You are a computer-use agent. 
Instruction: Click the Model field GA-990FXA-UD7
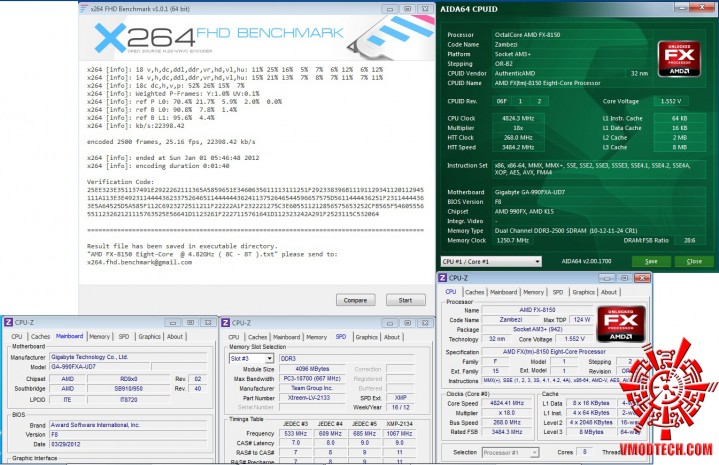point(100,367)
